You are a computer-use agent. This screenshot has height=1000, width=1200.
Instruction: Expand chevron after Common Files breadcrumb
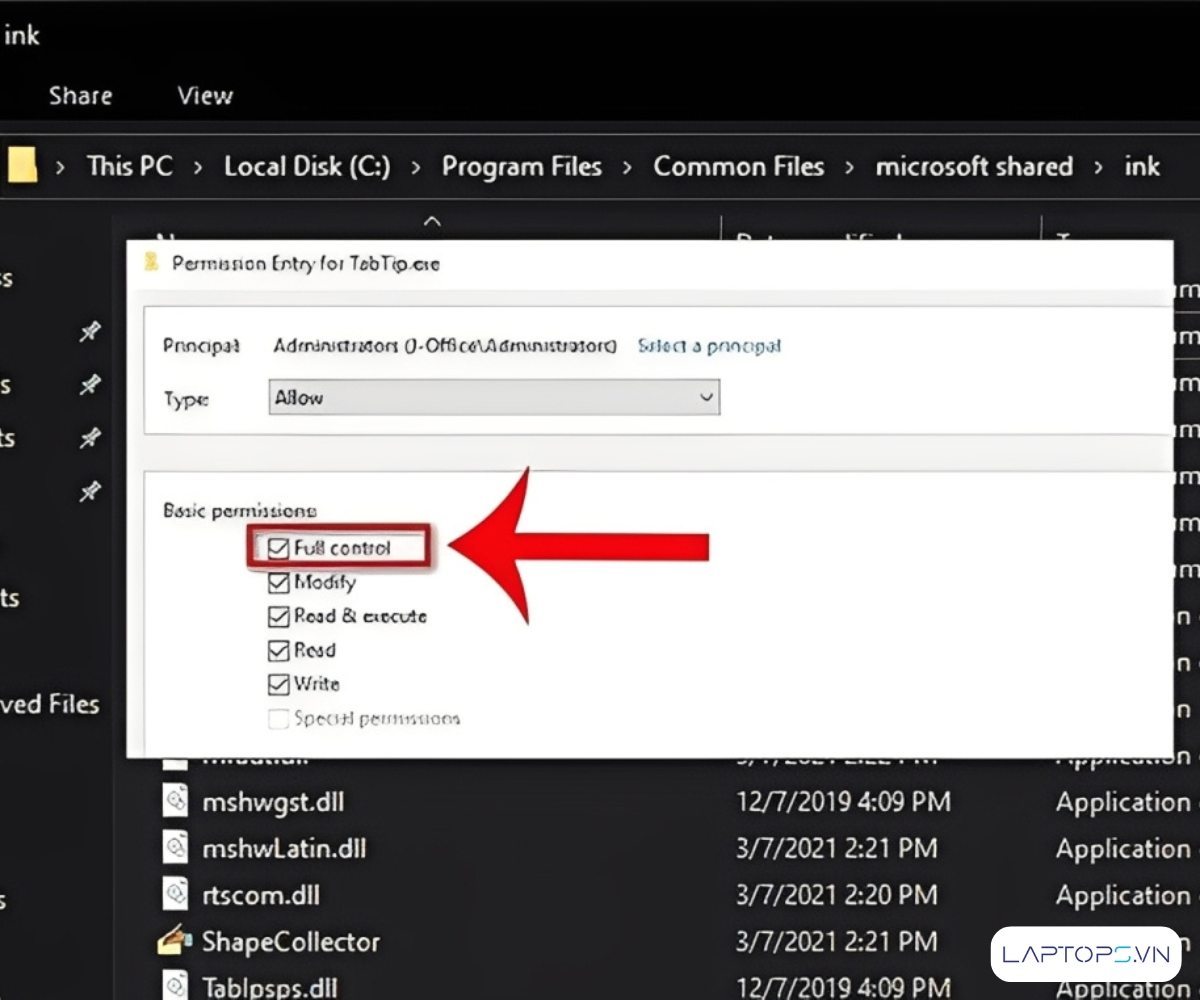[850, 167]
